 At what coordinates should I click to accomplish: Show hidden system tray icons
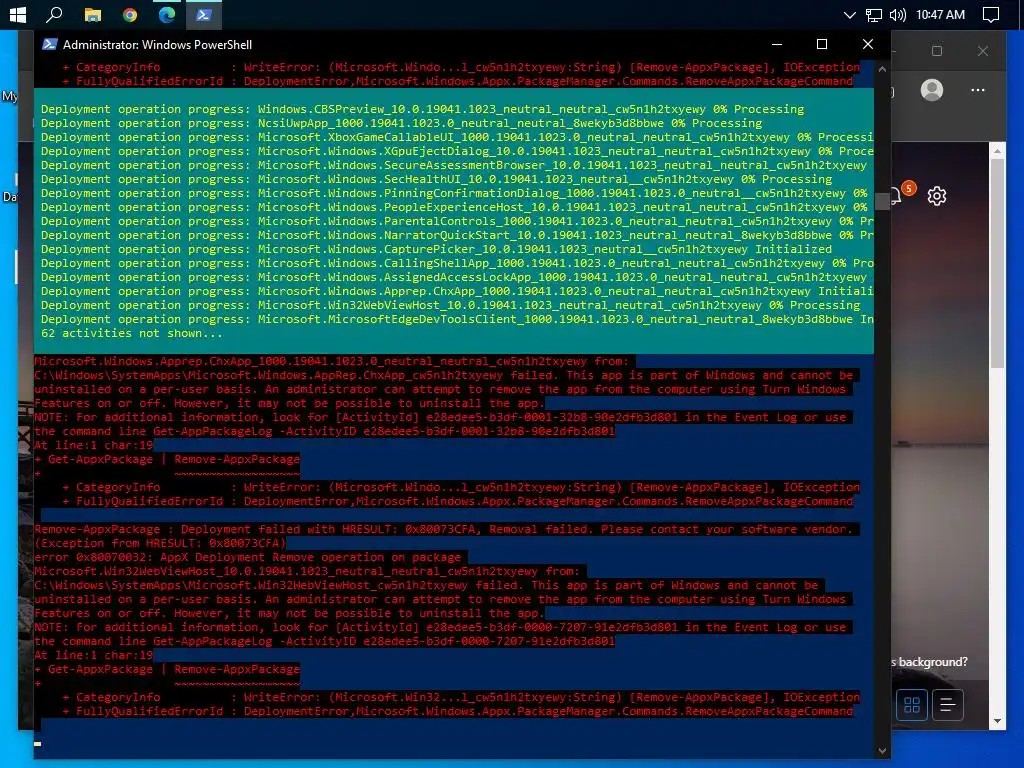point(850,14)
